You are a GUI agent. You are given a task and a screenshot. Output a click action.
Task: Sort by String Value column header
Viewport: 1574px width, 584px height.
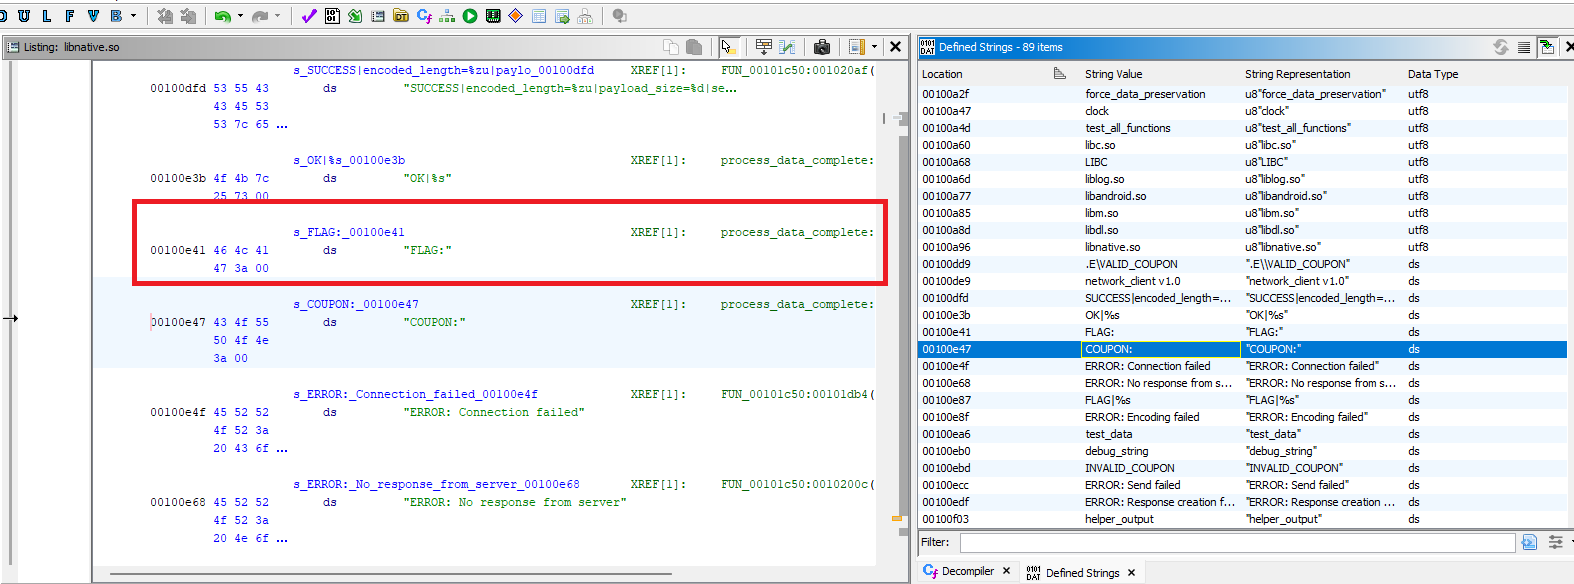[x=1113, y=74]
